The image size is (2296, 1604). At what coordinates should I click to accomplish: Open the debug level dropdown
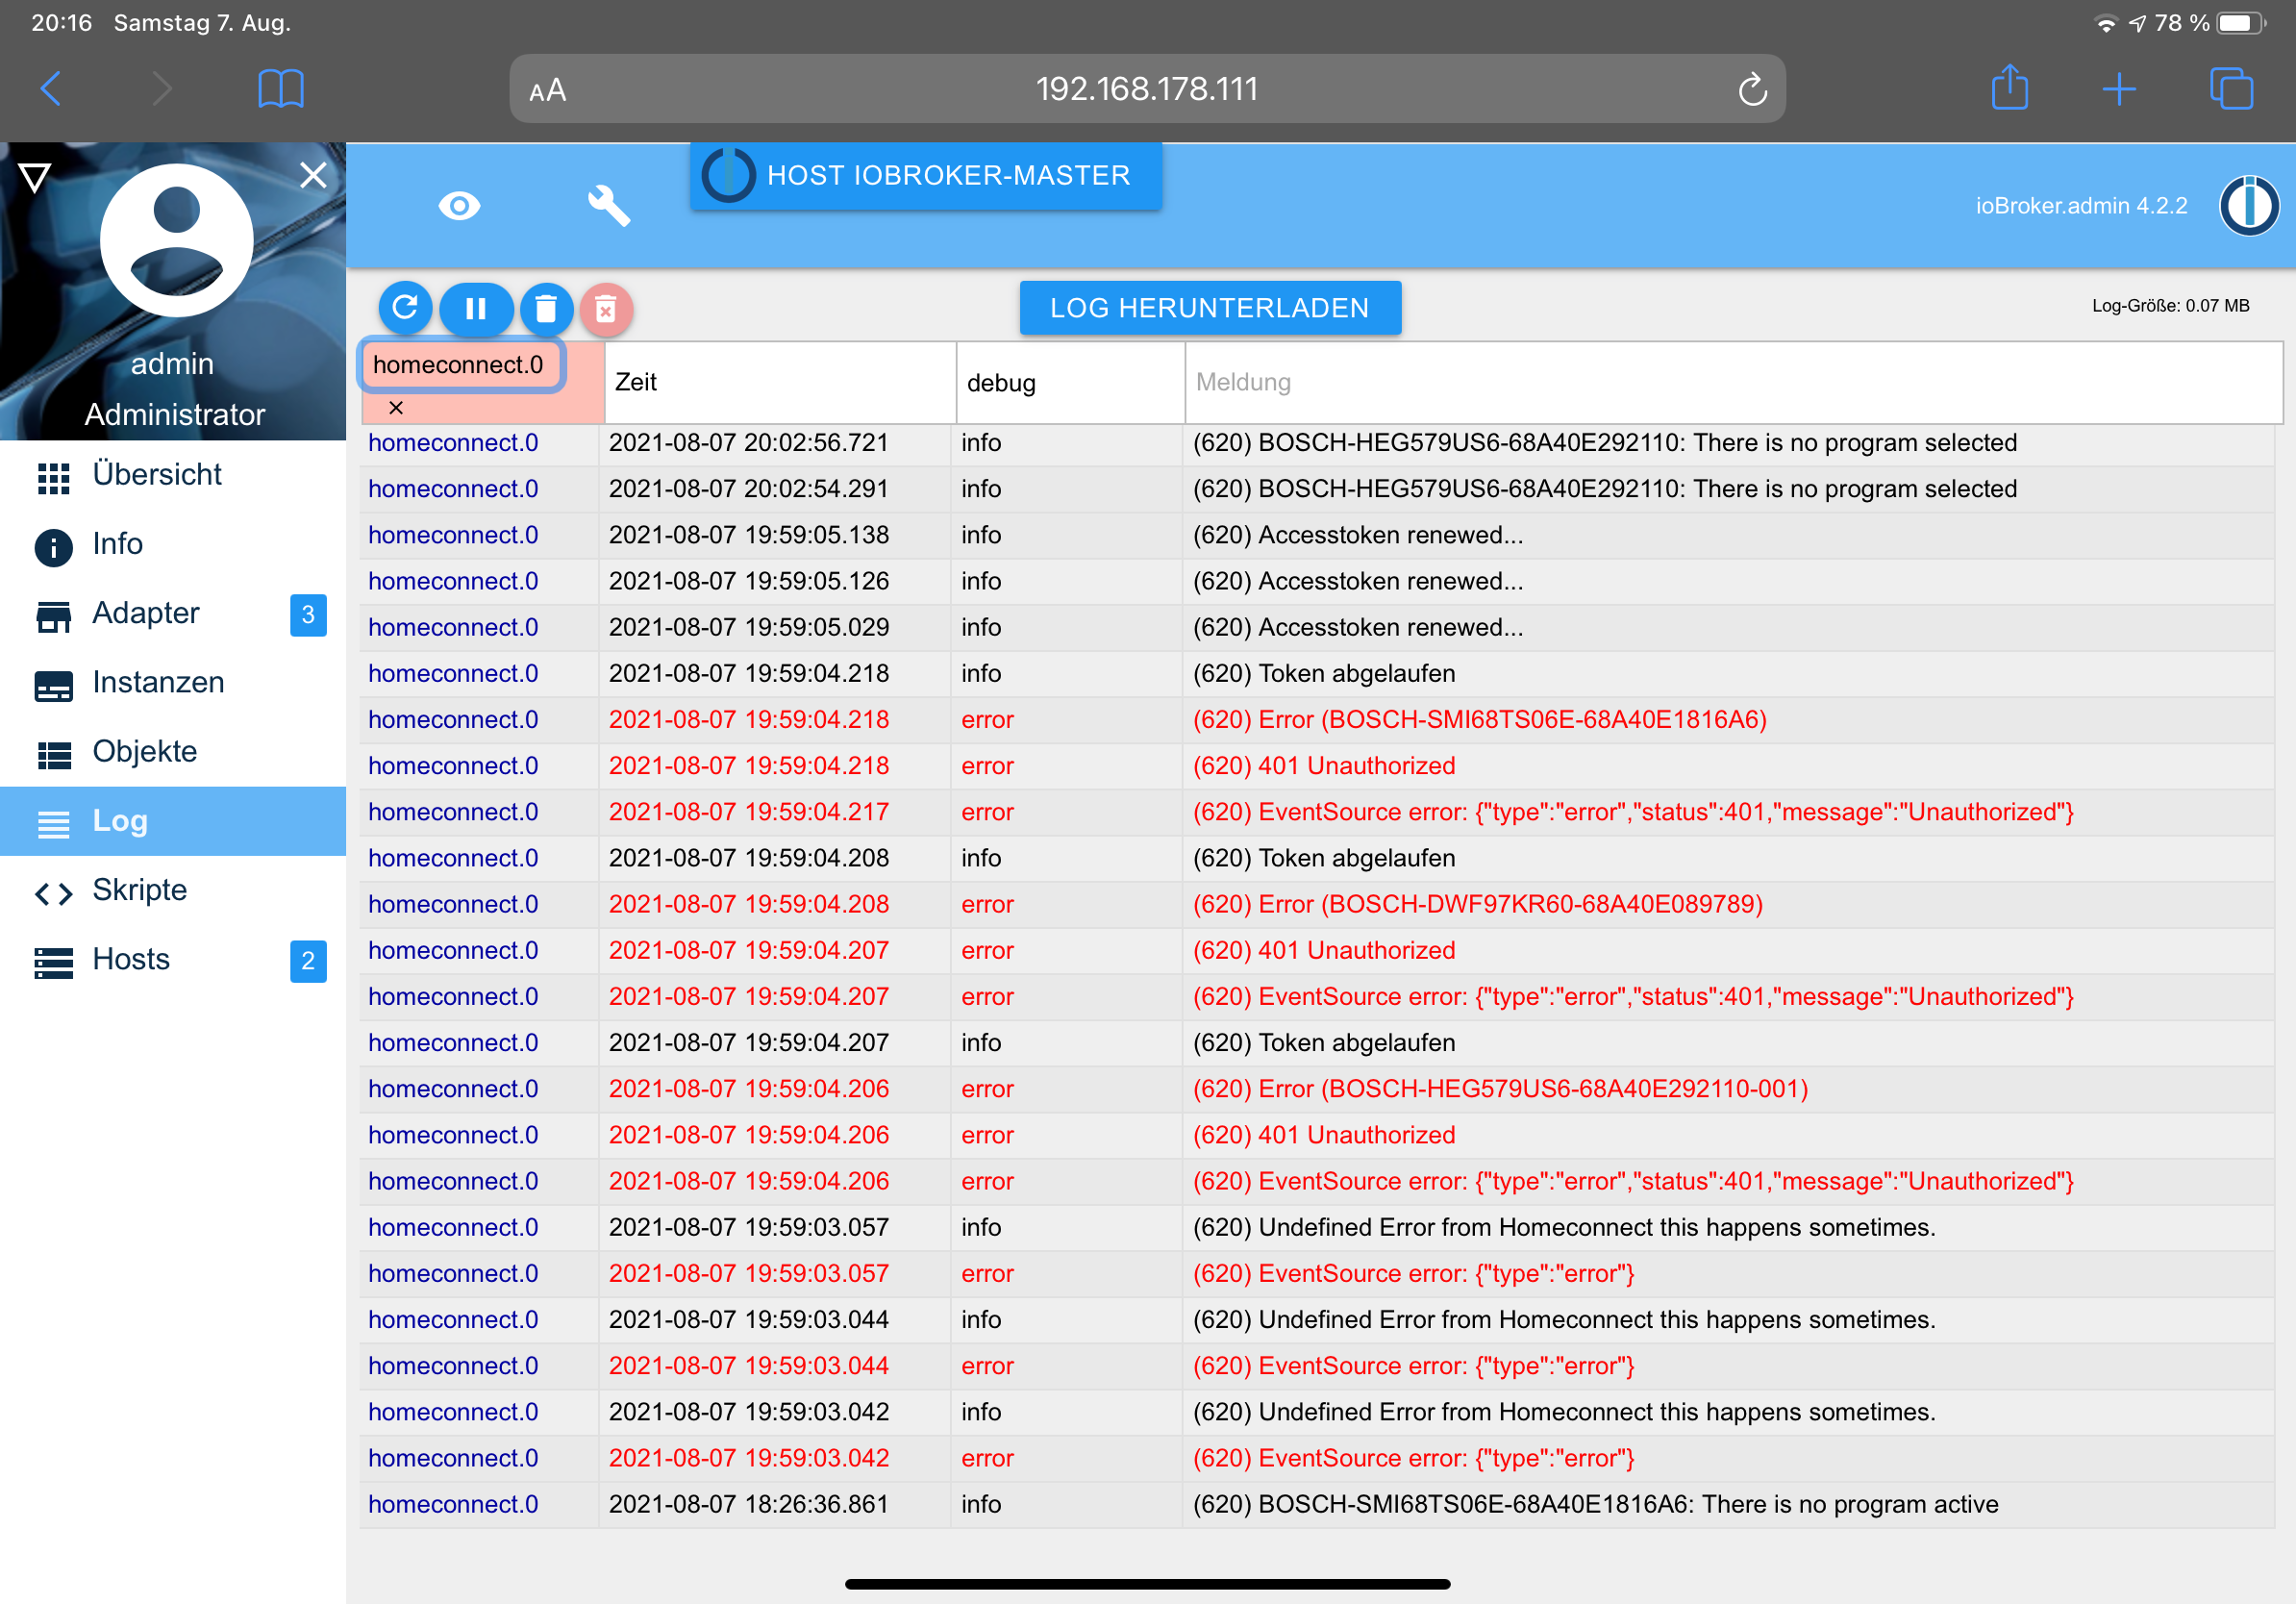pyautogui.click(x=1068, y=383)
